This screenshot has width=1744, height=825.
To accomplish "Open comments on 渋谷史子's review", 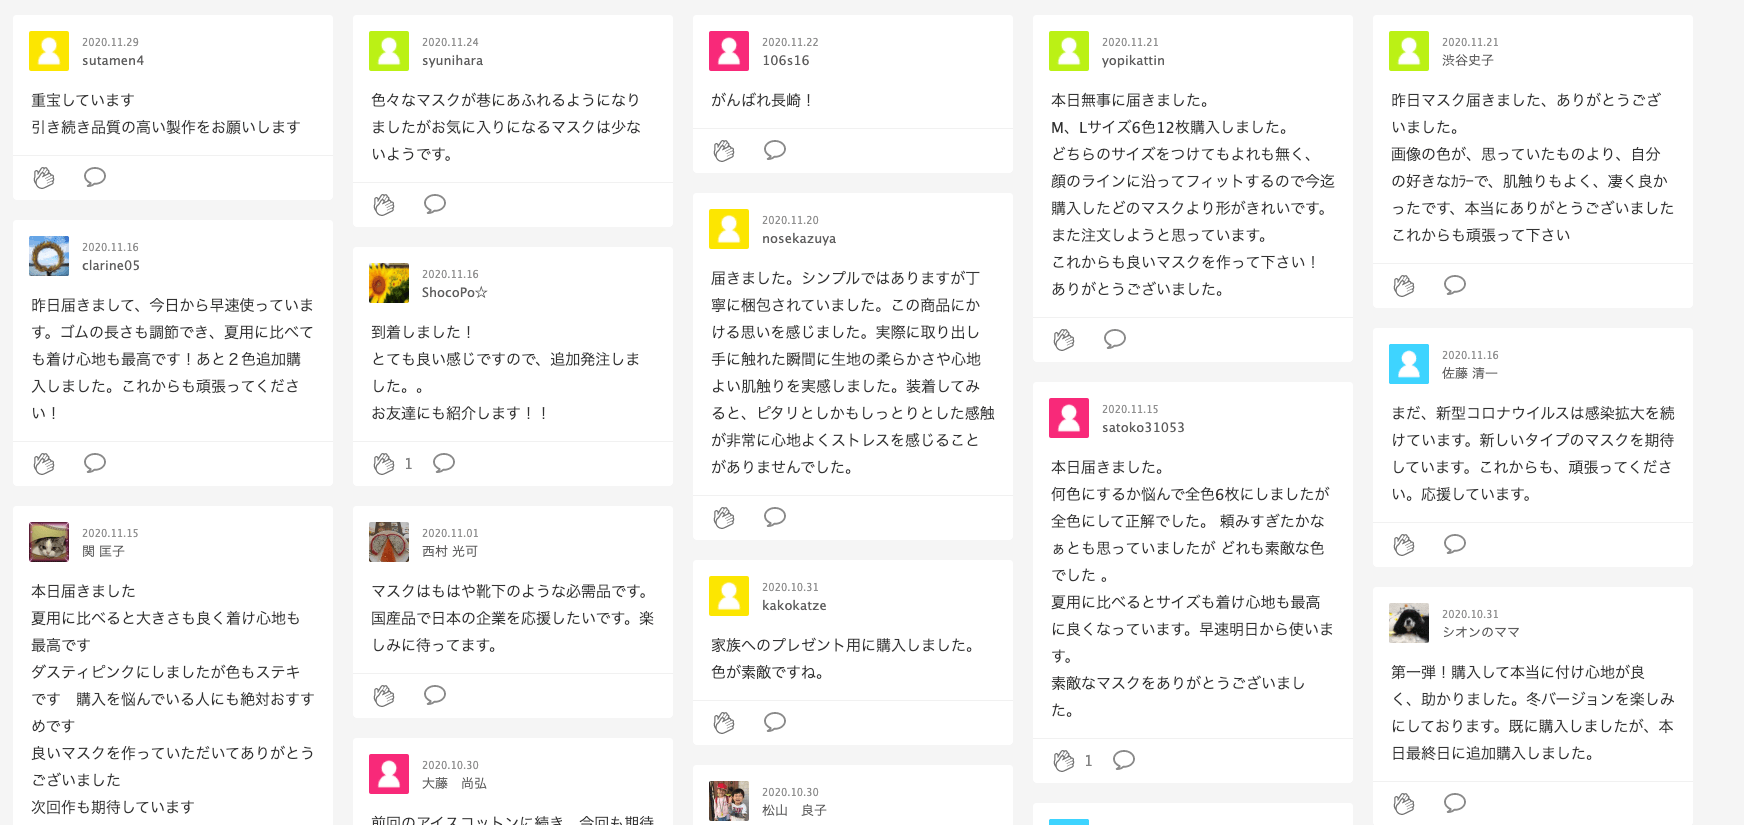I will (x=1455, y=285).
